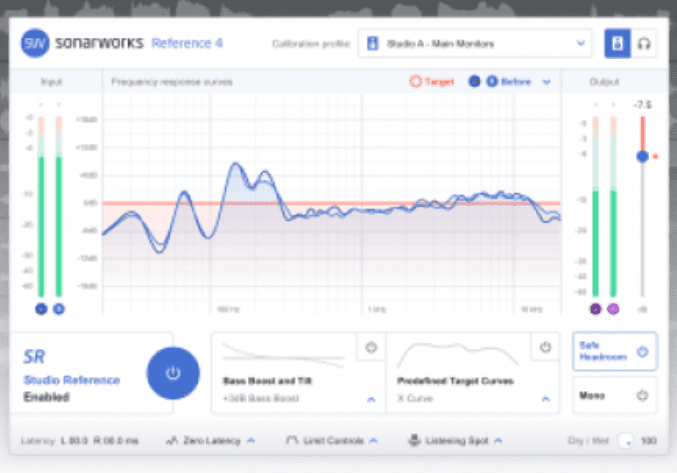Enable the Mono toggle
Viewport: 677px width, 473px height.
coord(641,395)
